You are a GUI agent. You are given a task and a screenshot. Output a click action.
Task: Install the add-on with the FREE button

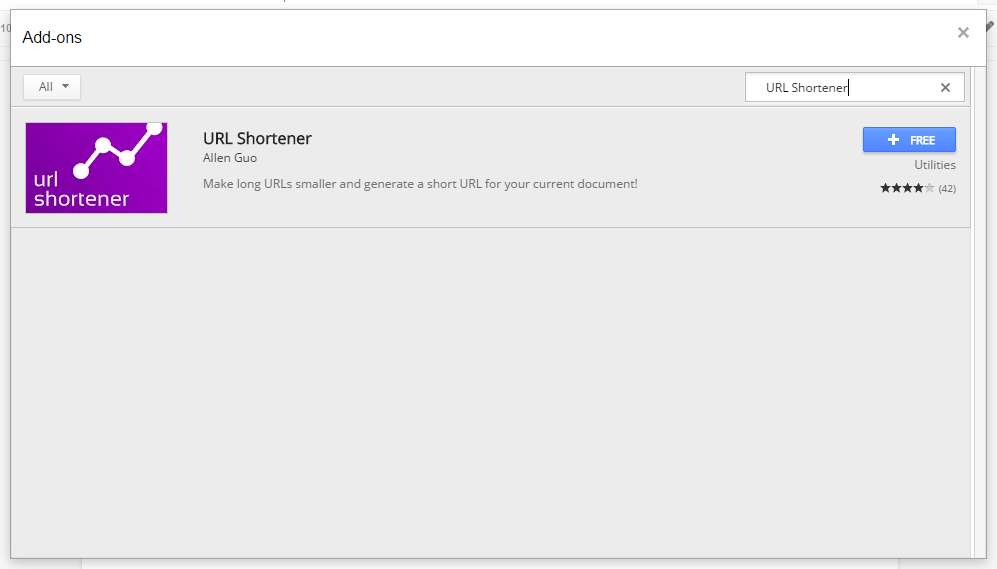tap(909, 140)
